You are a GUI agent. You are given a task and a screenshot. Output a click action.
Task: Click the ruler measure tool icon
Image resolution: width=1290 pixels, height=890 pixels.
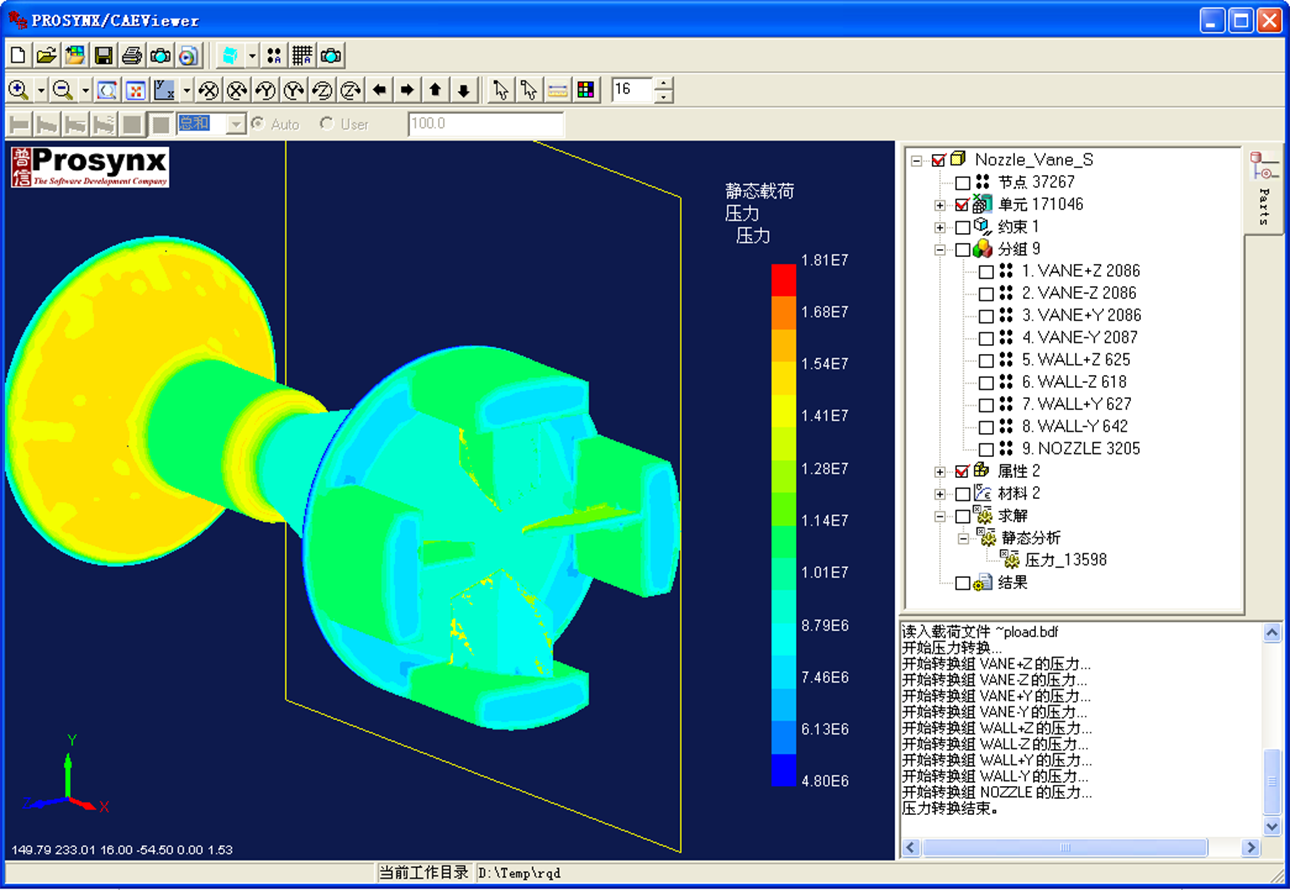[x=558, y=90]
